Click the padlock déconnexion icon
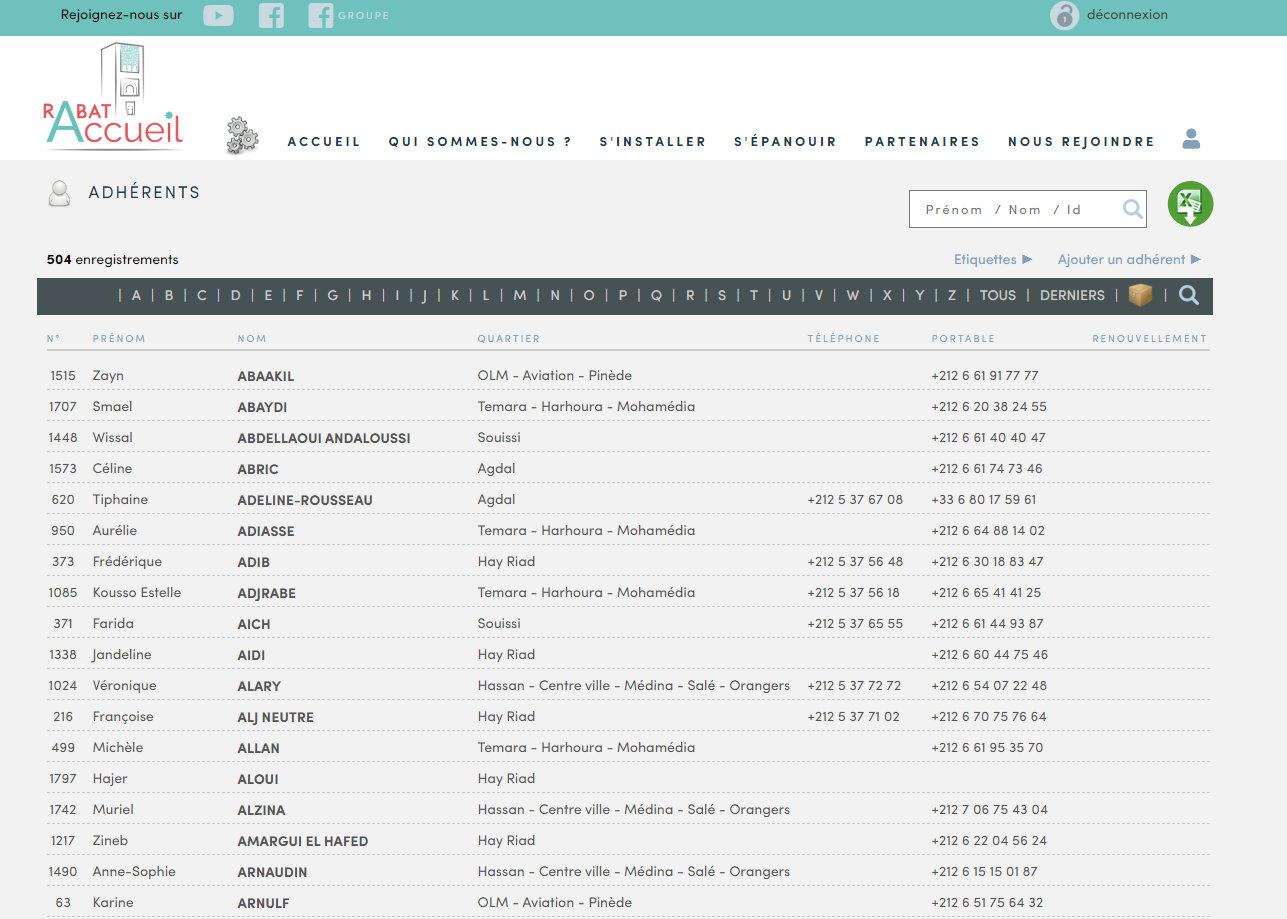 coord(1064,16)
